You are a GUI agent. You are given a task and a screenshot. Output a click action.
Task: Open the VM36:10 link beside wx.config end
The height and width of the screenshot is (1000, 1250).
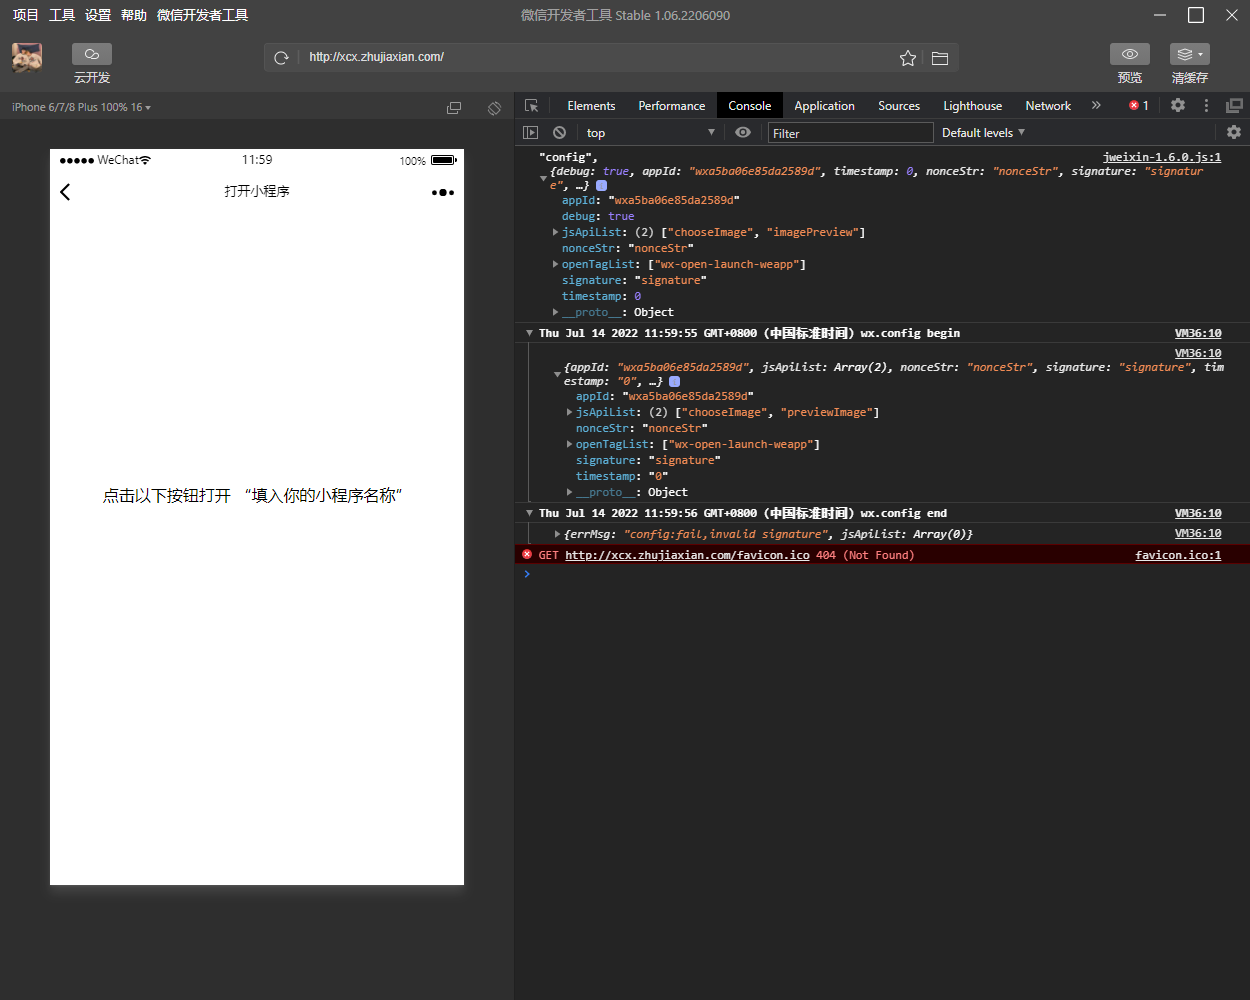click(1198, 513)
